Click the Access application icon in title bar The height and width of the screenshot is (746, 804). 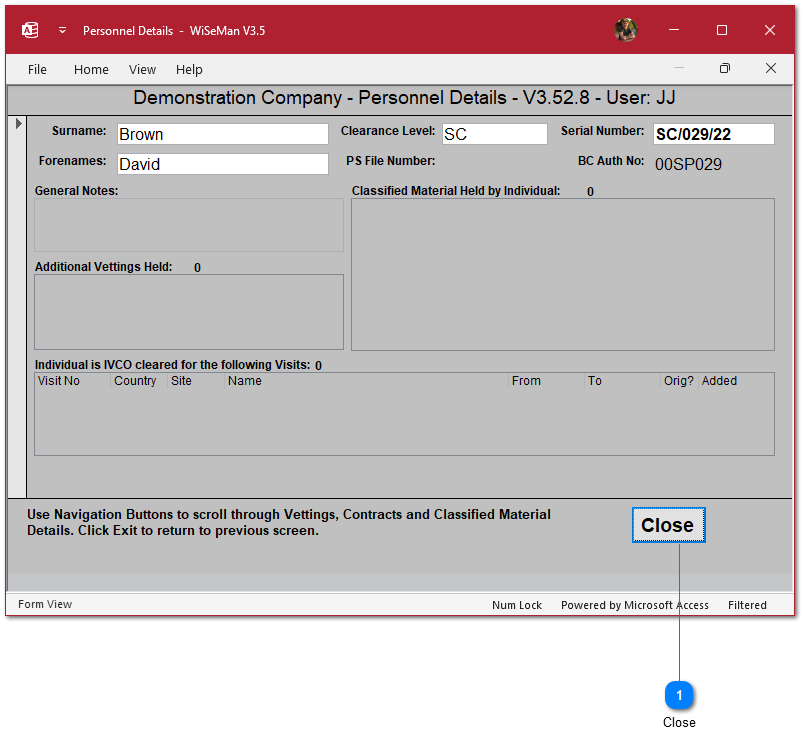click(x=30, y=30)
